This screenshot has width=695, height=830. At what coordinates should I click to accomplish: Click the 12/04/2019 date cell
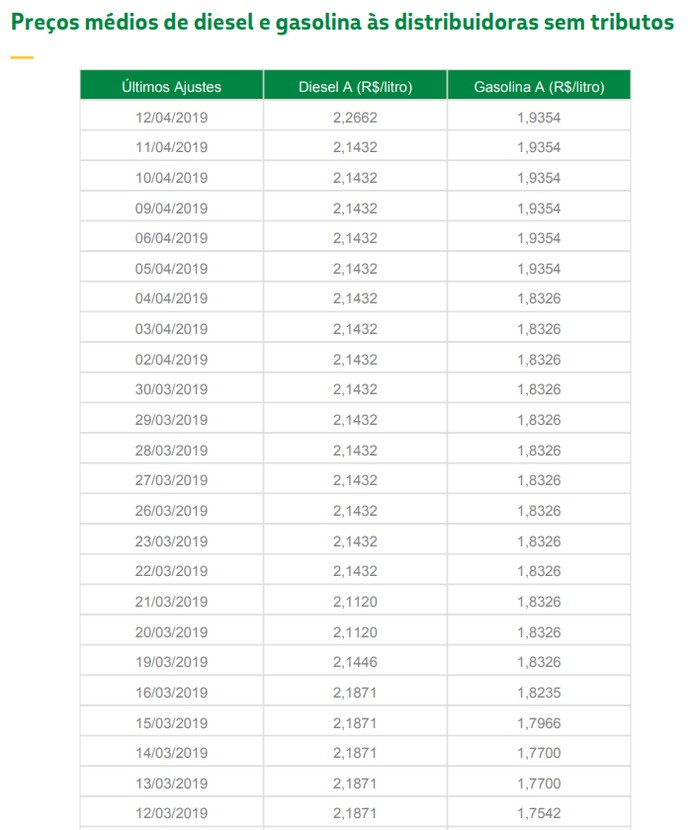pos(171,117)
